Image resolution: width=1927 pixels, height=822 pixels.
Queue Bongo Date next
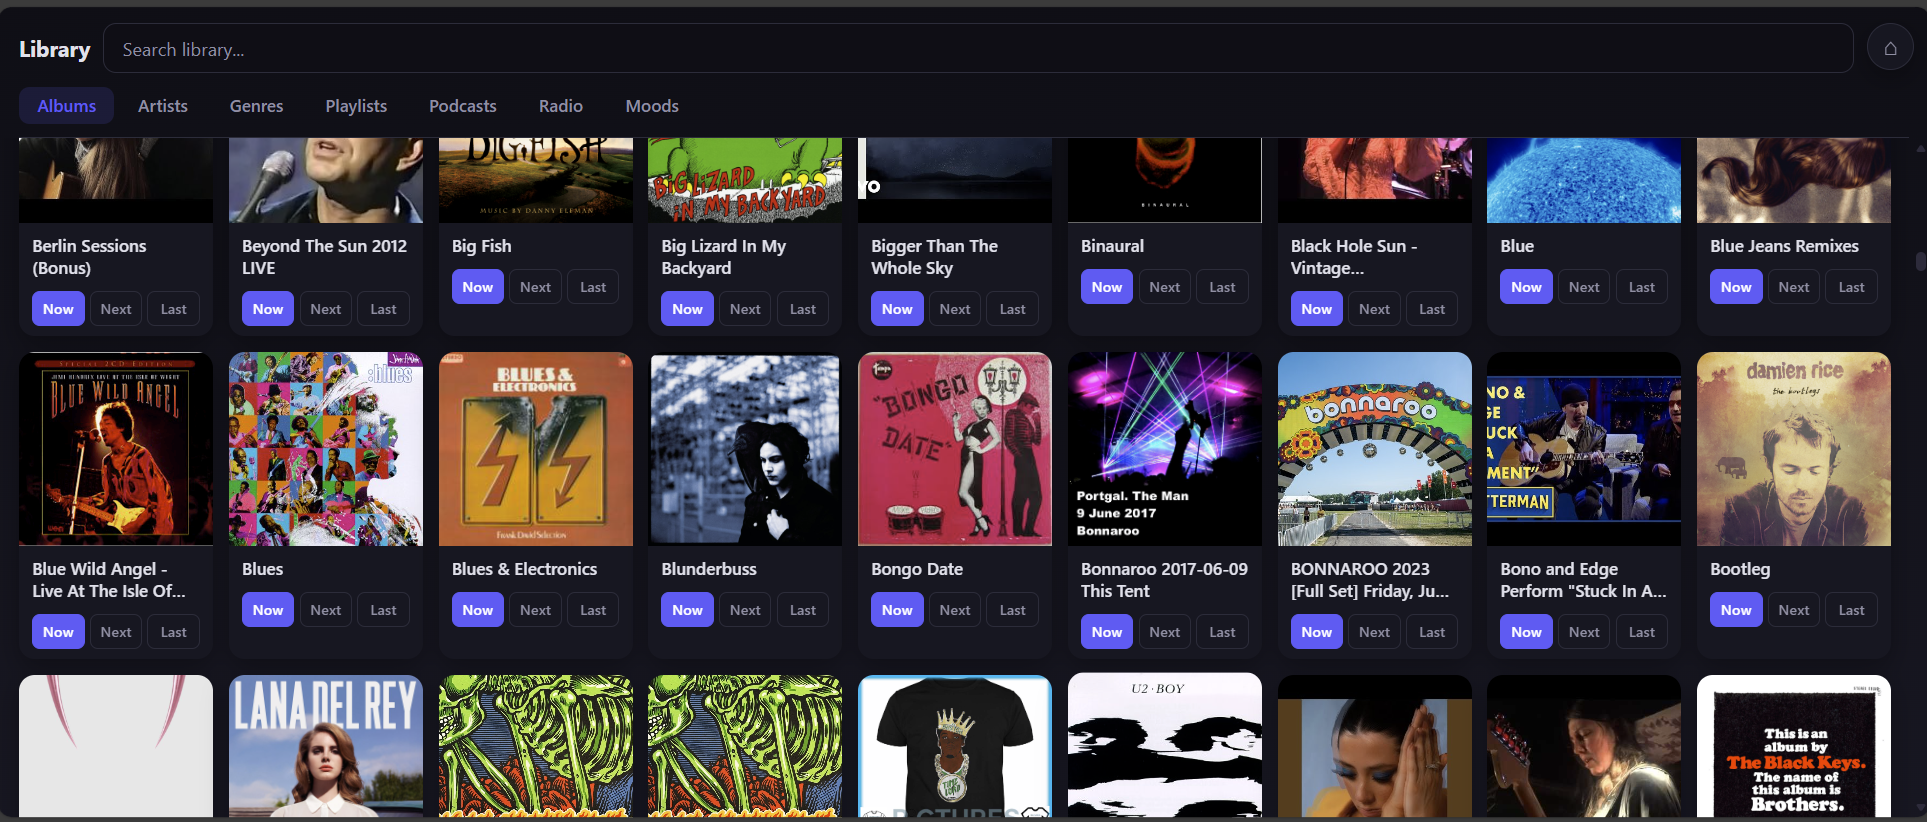pyautogui.click(x=955, y=610)
